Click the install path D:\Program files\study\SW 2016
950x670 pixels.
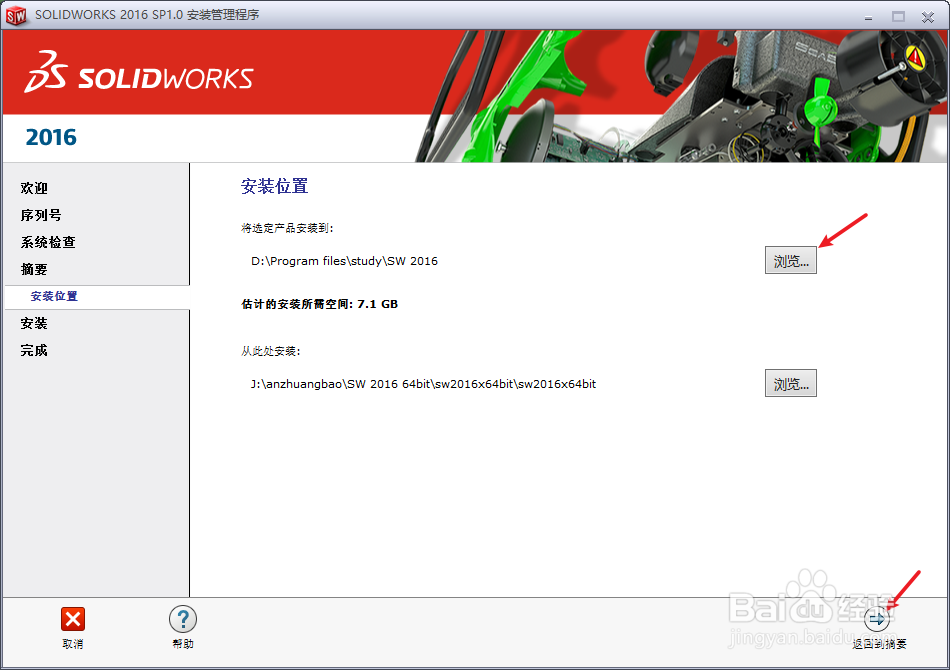point(344,261)
